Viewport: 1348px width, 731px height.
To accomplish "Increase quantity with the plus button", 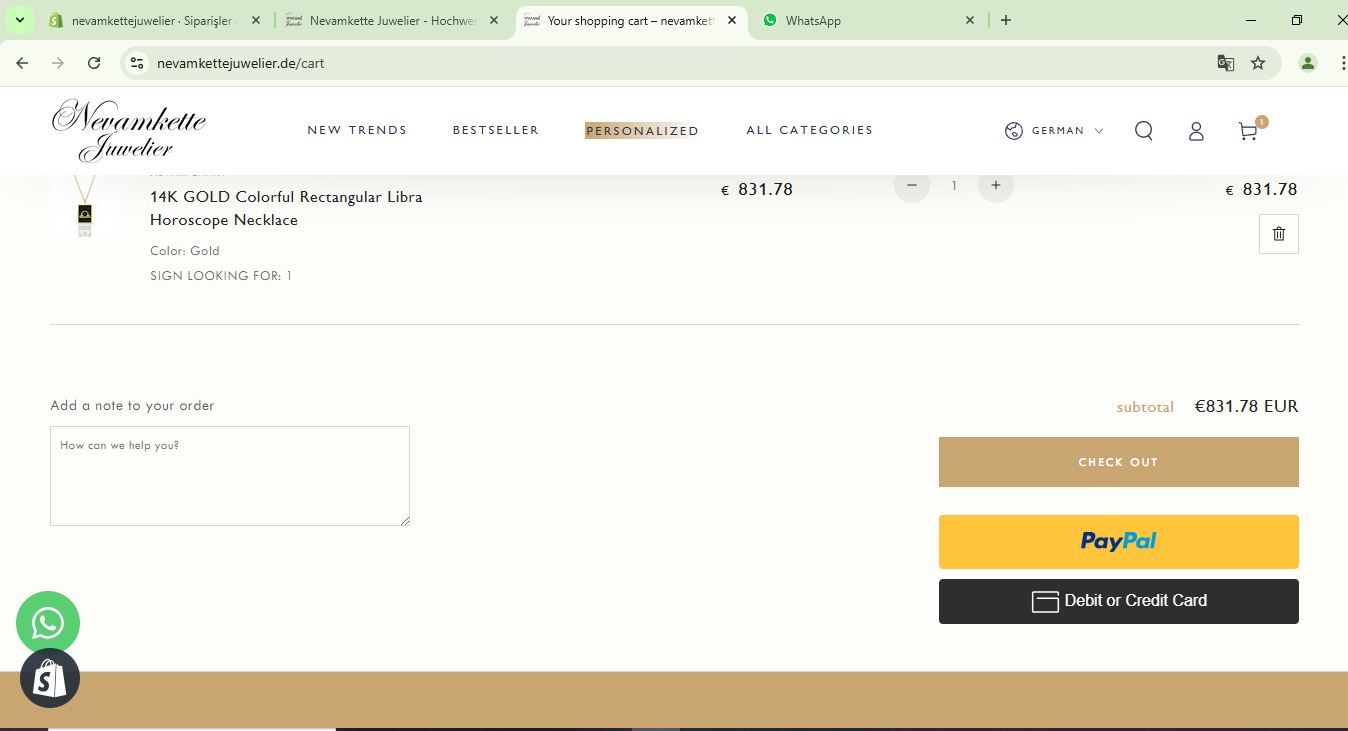I will click(995, 185).
